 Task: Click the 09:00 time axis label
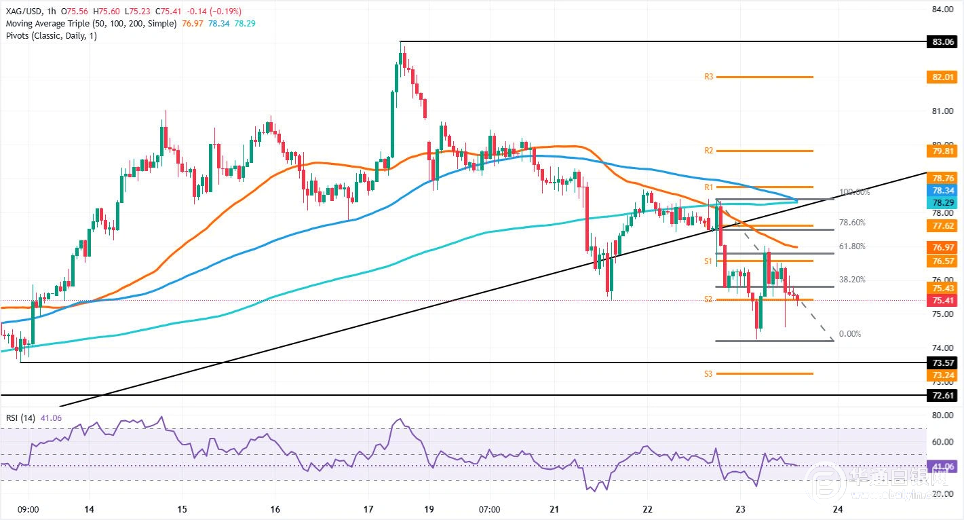coord(28,509)
